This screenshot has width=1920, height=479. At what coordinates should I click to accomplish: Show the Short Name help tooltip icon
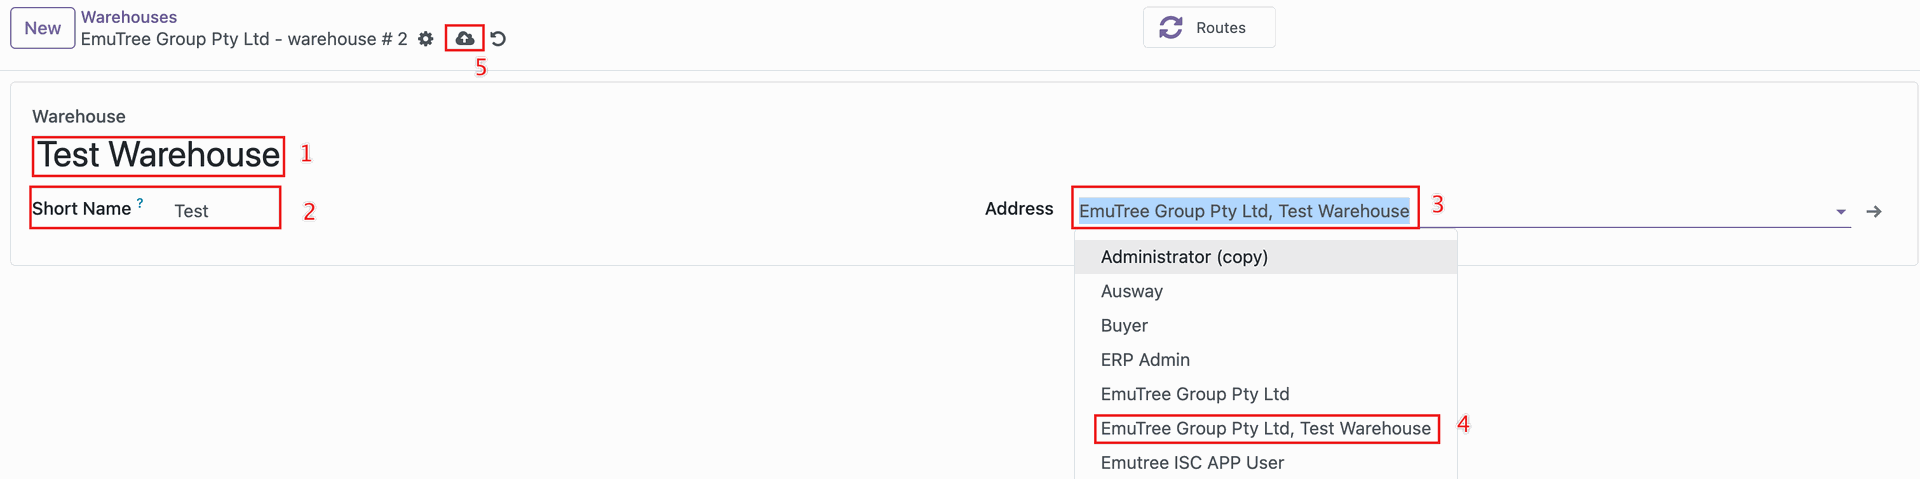pyautogui.click(x=140, y=203)
